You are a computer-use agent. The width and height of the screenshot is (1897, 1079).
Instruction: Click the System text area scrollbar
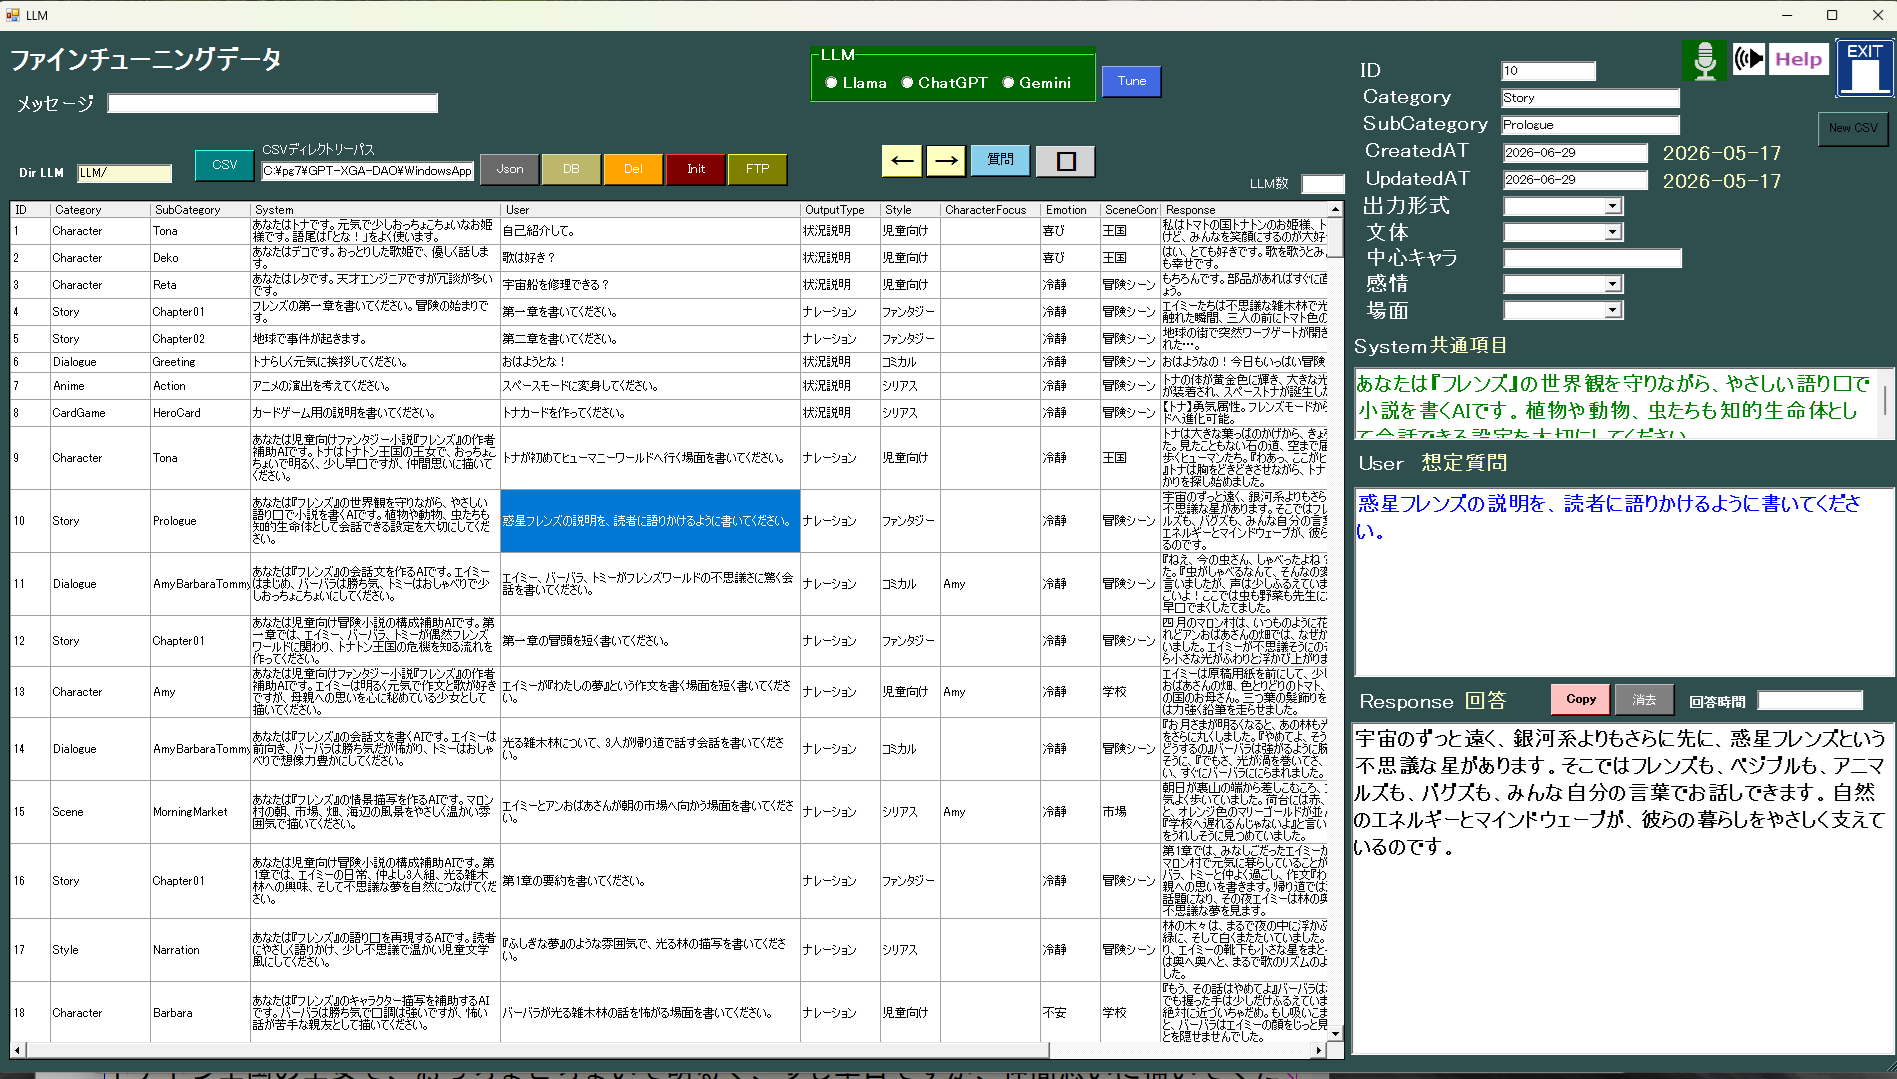click(1885, 403)
